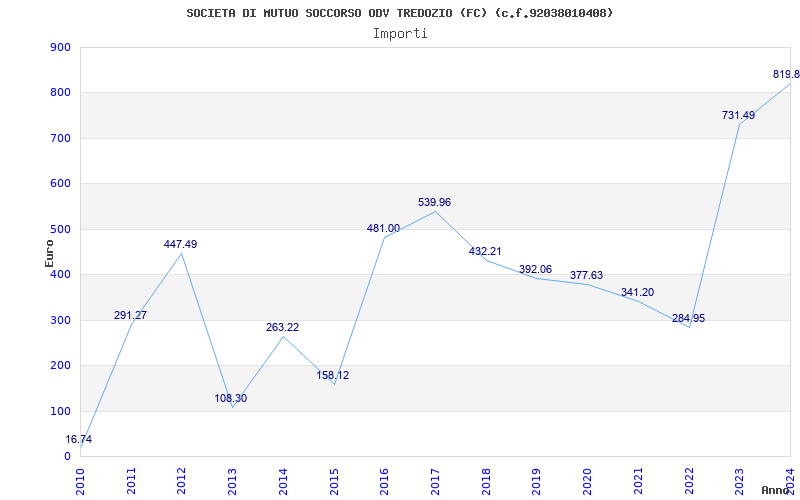The image size is (800, 500).
Task: Select the 16.74 data label
Action: point(79,439)
